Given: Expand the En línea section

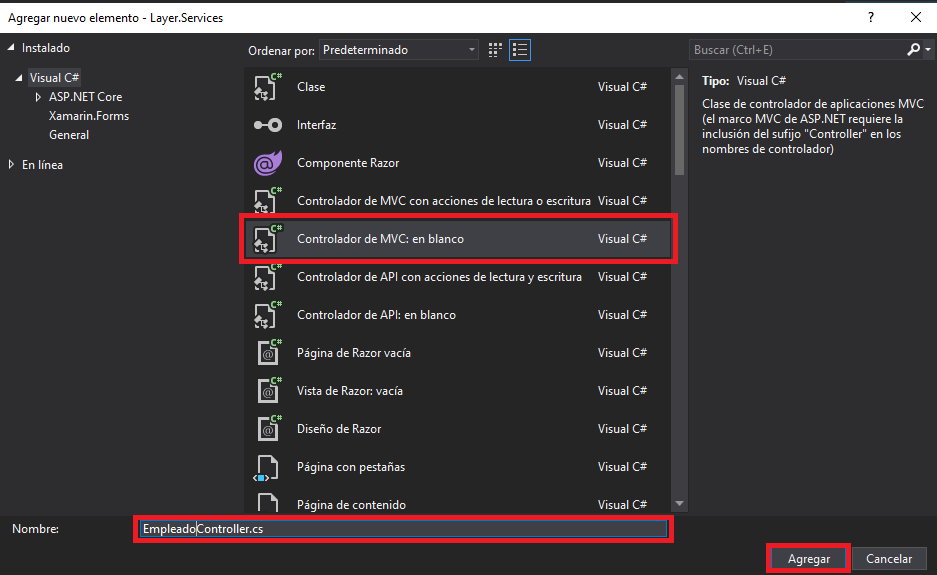Looking at the screenshot, I should 11,164.
